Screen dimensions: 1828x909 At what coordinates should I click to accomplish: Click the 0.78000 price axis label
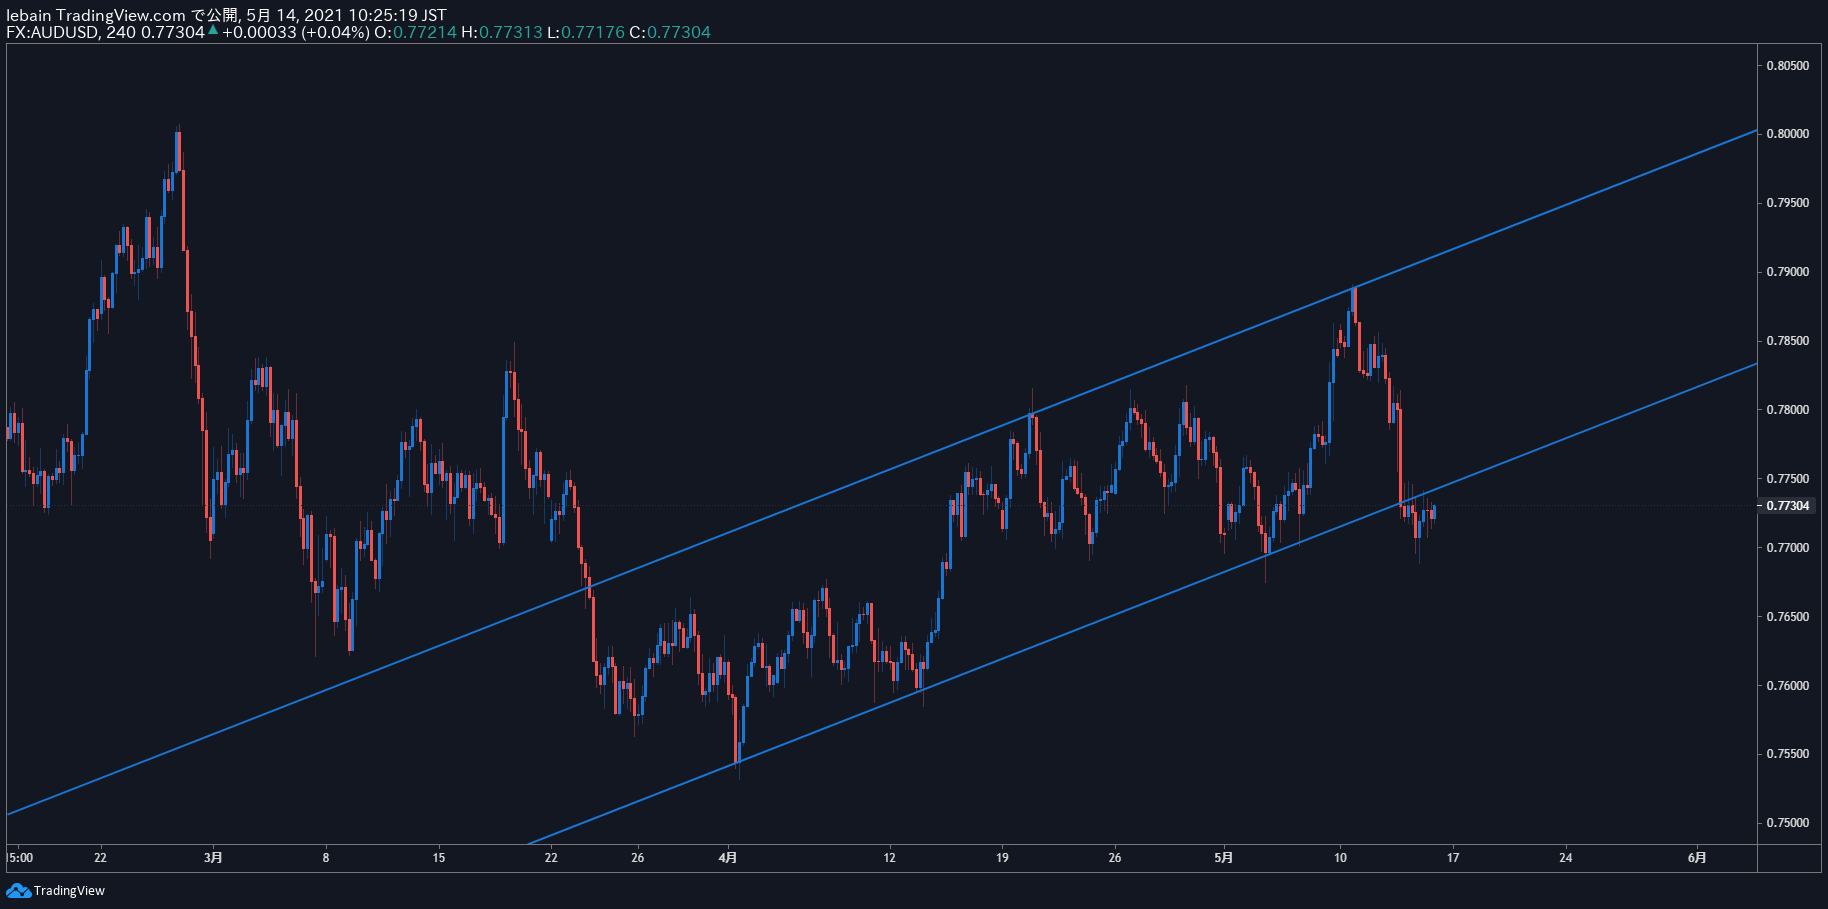tap(1787, 410)
